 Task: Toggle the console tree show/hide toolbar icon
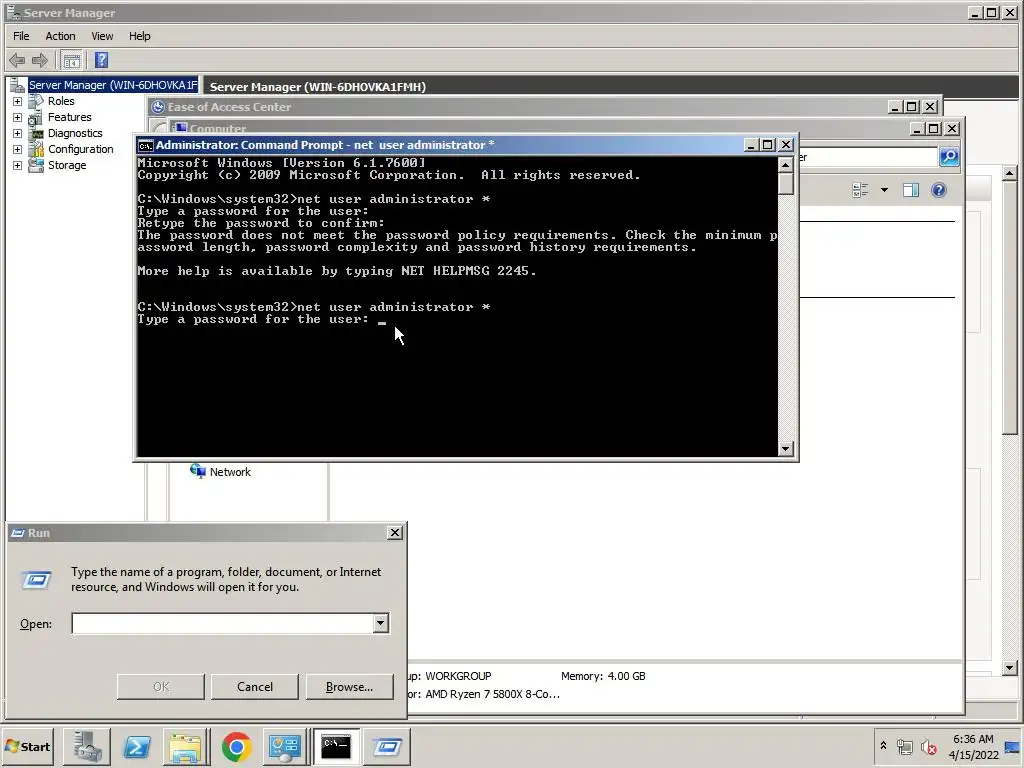tap(71, 61)
